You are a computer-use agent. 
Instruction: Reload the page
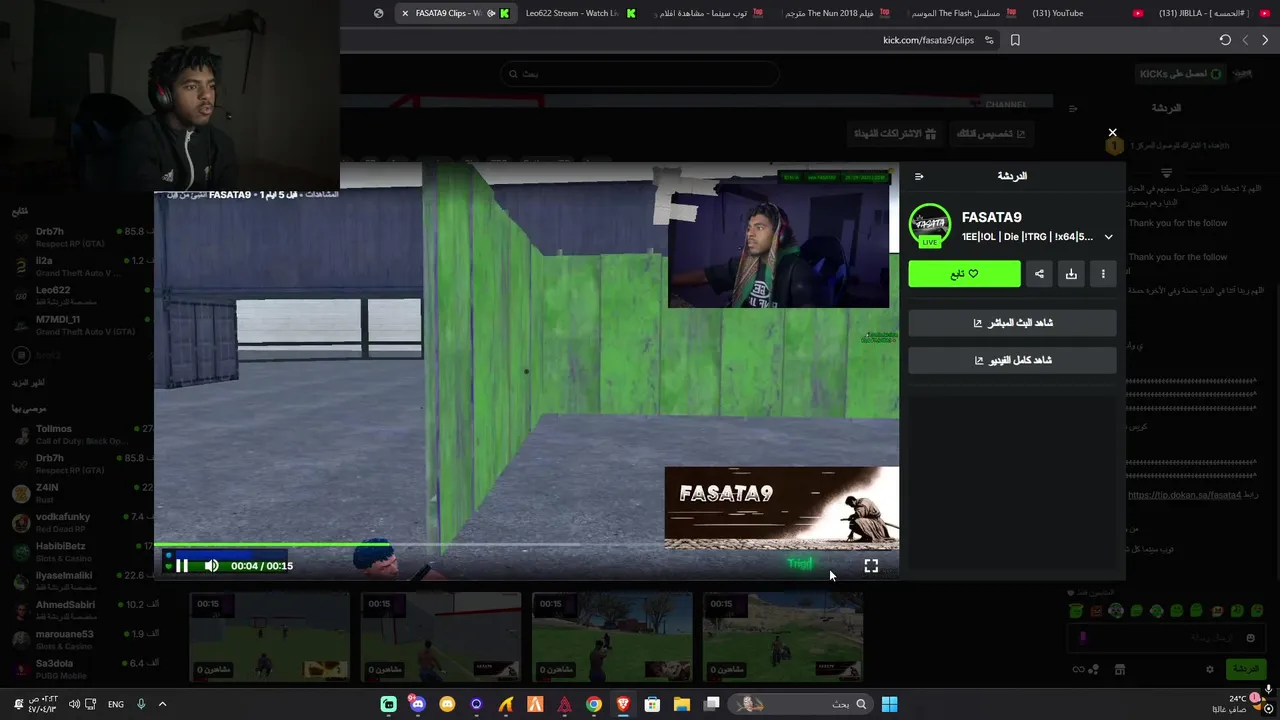(x=1225, y=40)
